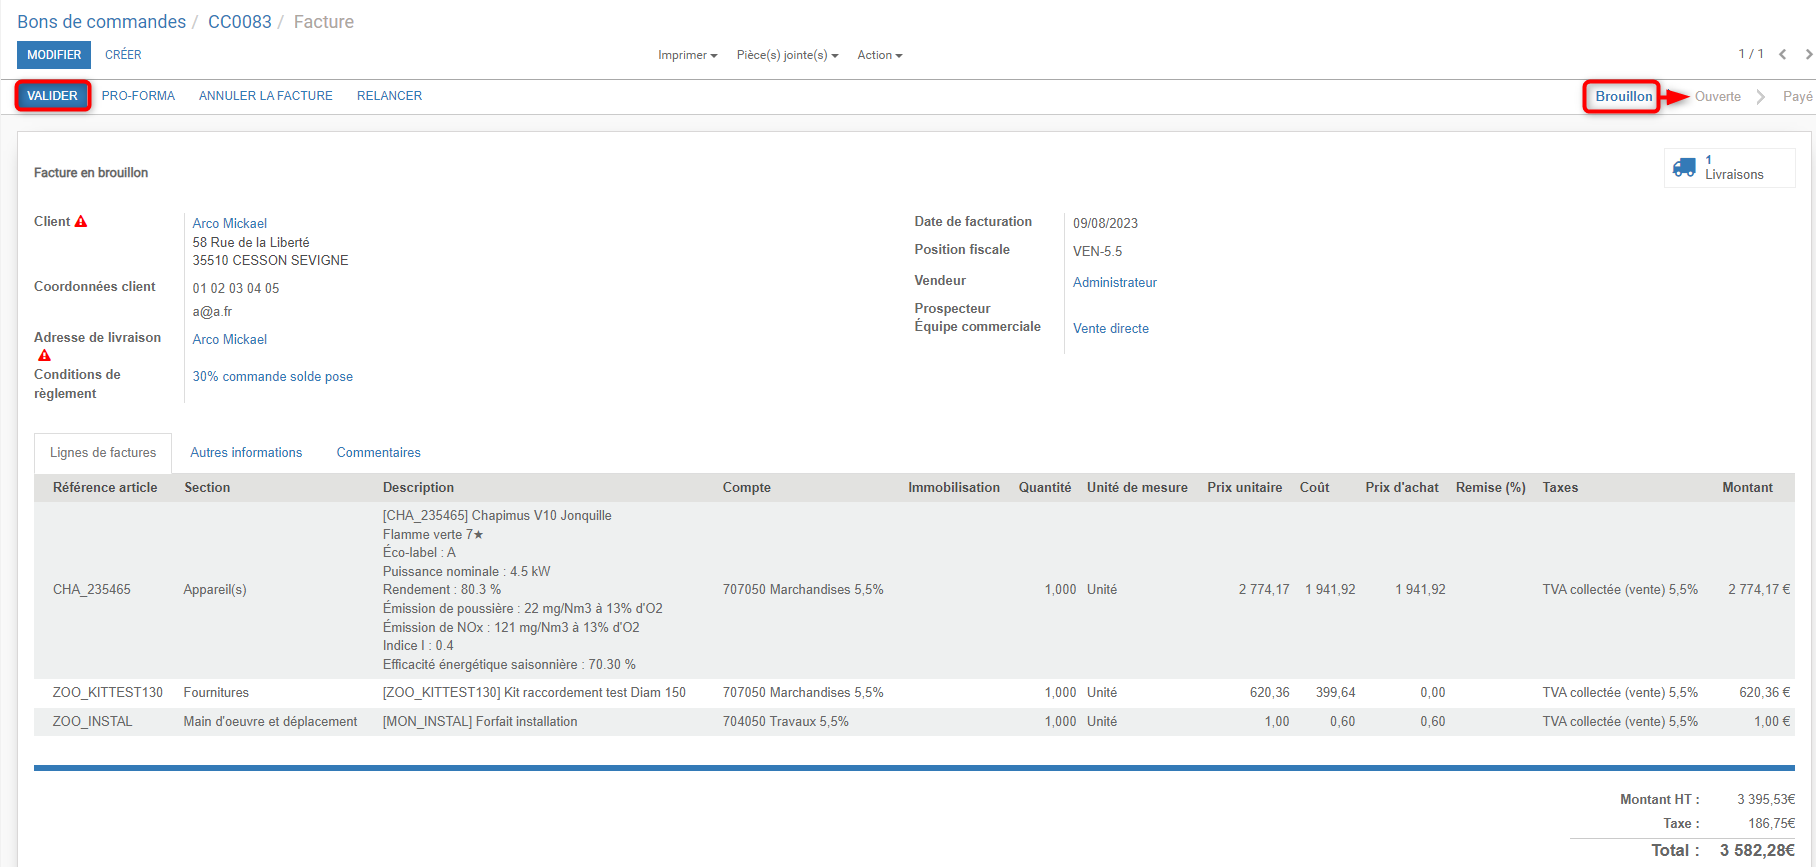1816x867 pixels.
Task: Click the 399,64 cost value
Action: (1335, 693)
